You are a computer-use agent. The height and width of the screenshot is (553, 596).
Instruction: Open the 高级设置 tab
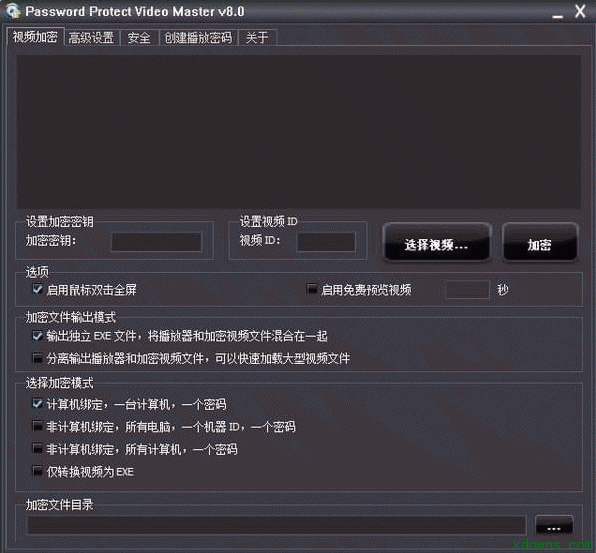(x=92, y=38)
